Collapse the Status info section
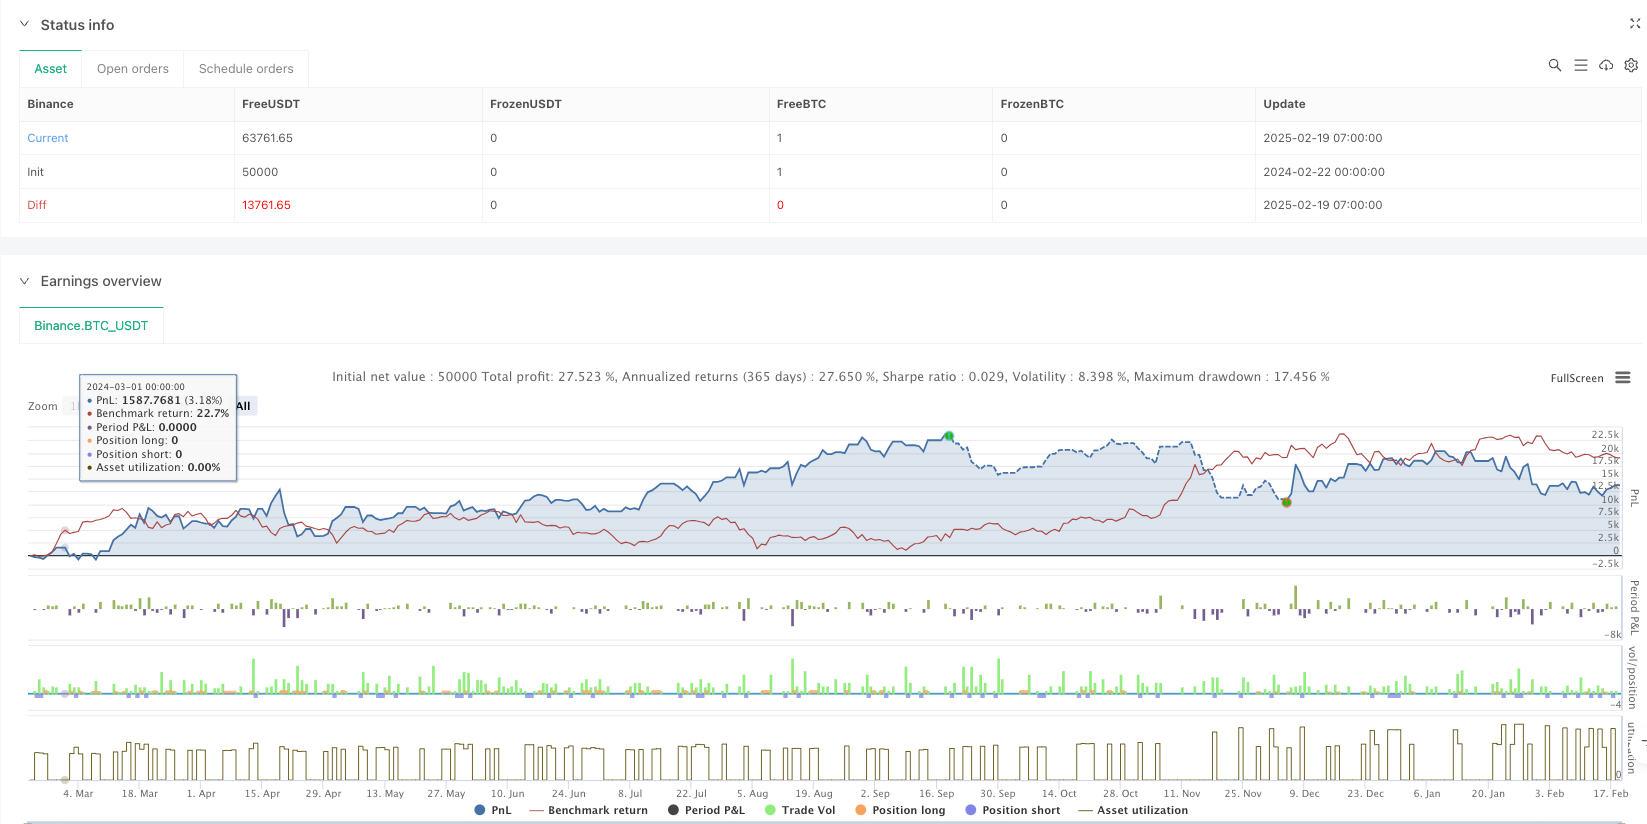The height and width of the screenshot is (824, 1647). pos(25,24)
